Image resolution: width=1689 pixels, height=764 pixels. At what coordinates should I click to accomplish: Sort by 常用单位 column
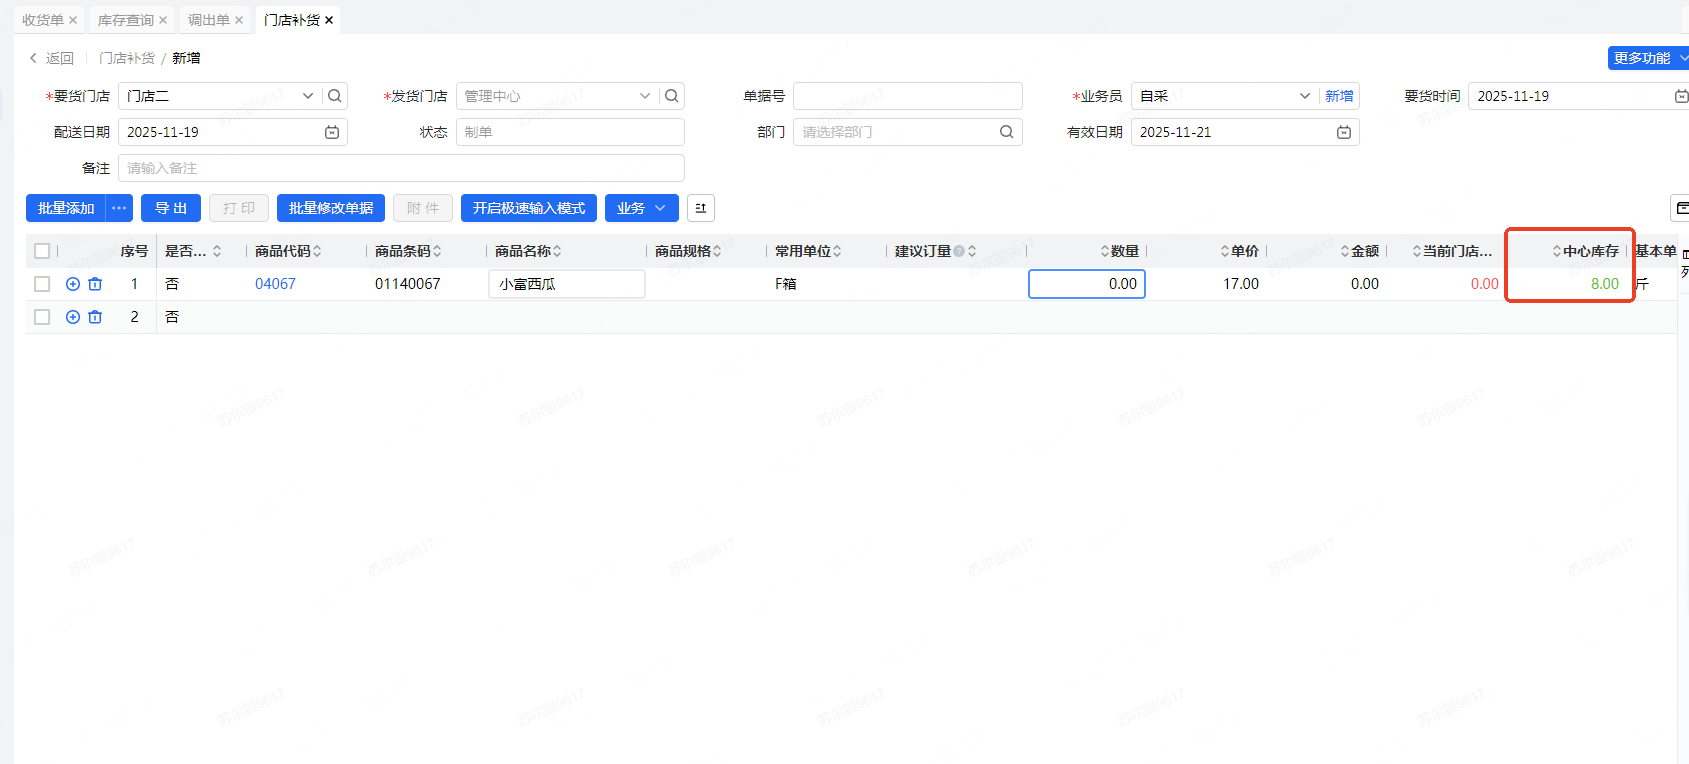[x=837, y=251]
